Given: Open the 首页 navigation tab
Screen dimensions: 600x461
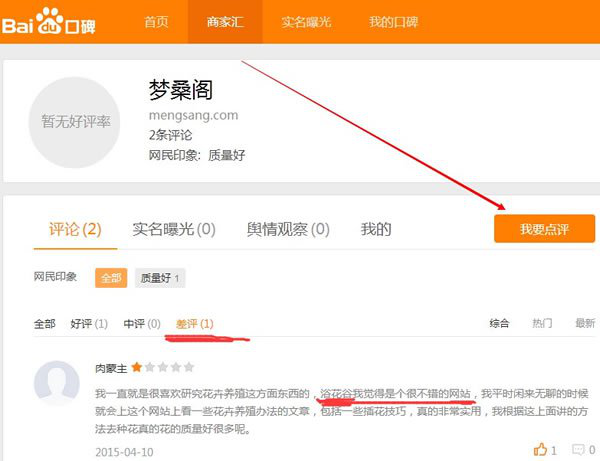Looking at the screenshot, I should click(156, 22).
